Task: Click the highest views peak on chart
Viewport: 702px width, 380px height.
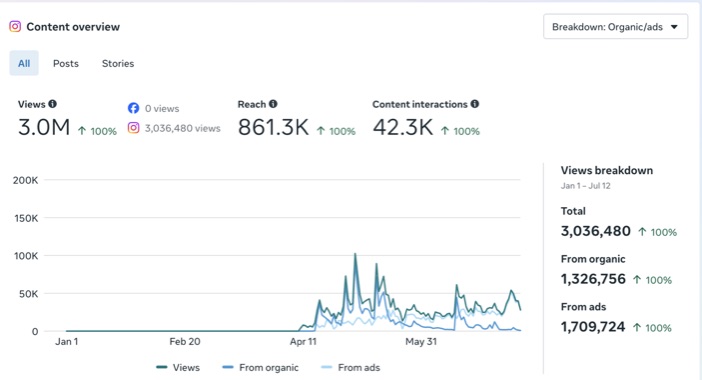Action: (355, 254)
